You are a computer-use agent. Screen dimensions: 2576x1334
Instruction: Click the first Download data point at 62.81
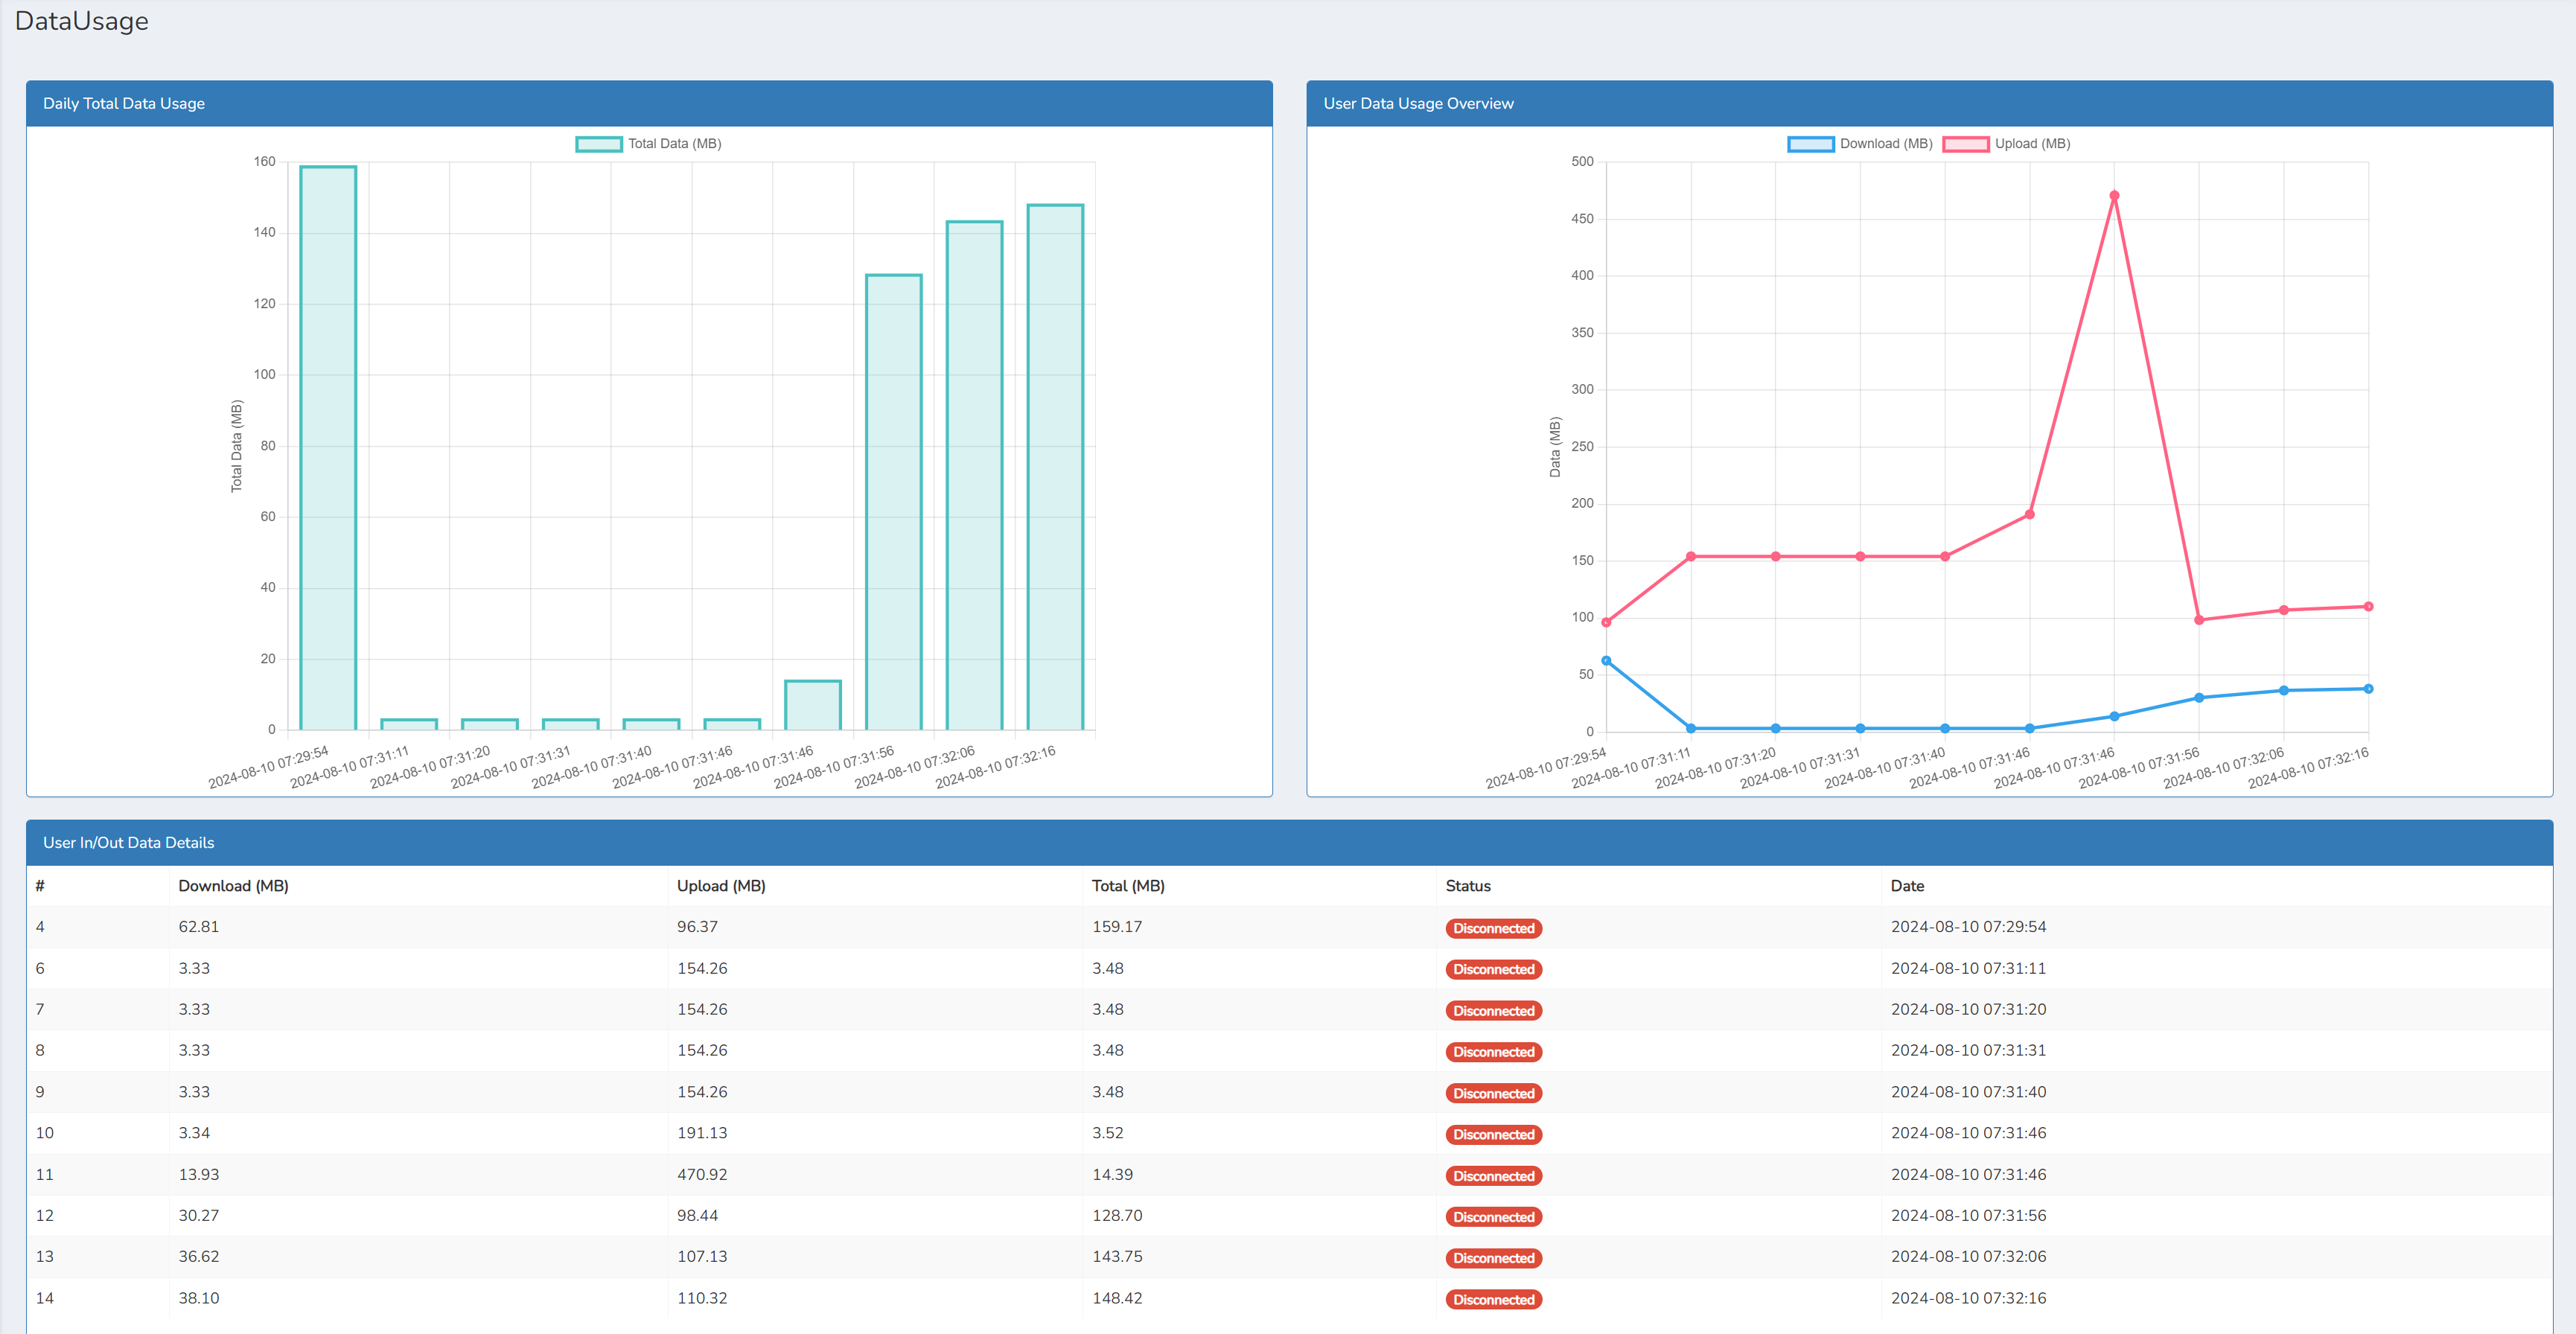pos(1606,661)
